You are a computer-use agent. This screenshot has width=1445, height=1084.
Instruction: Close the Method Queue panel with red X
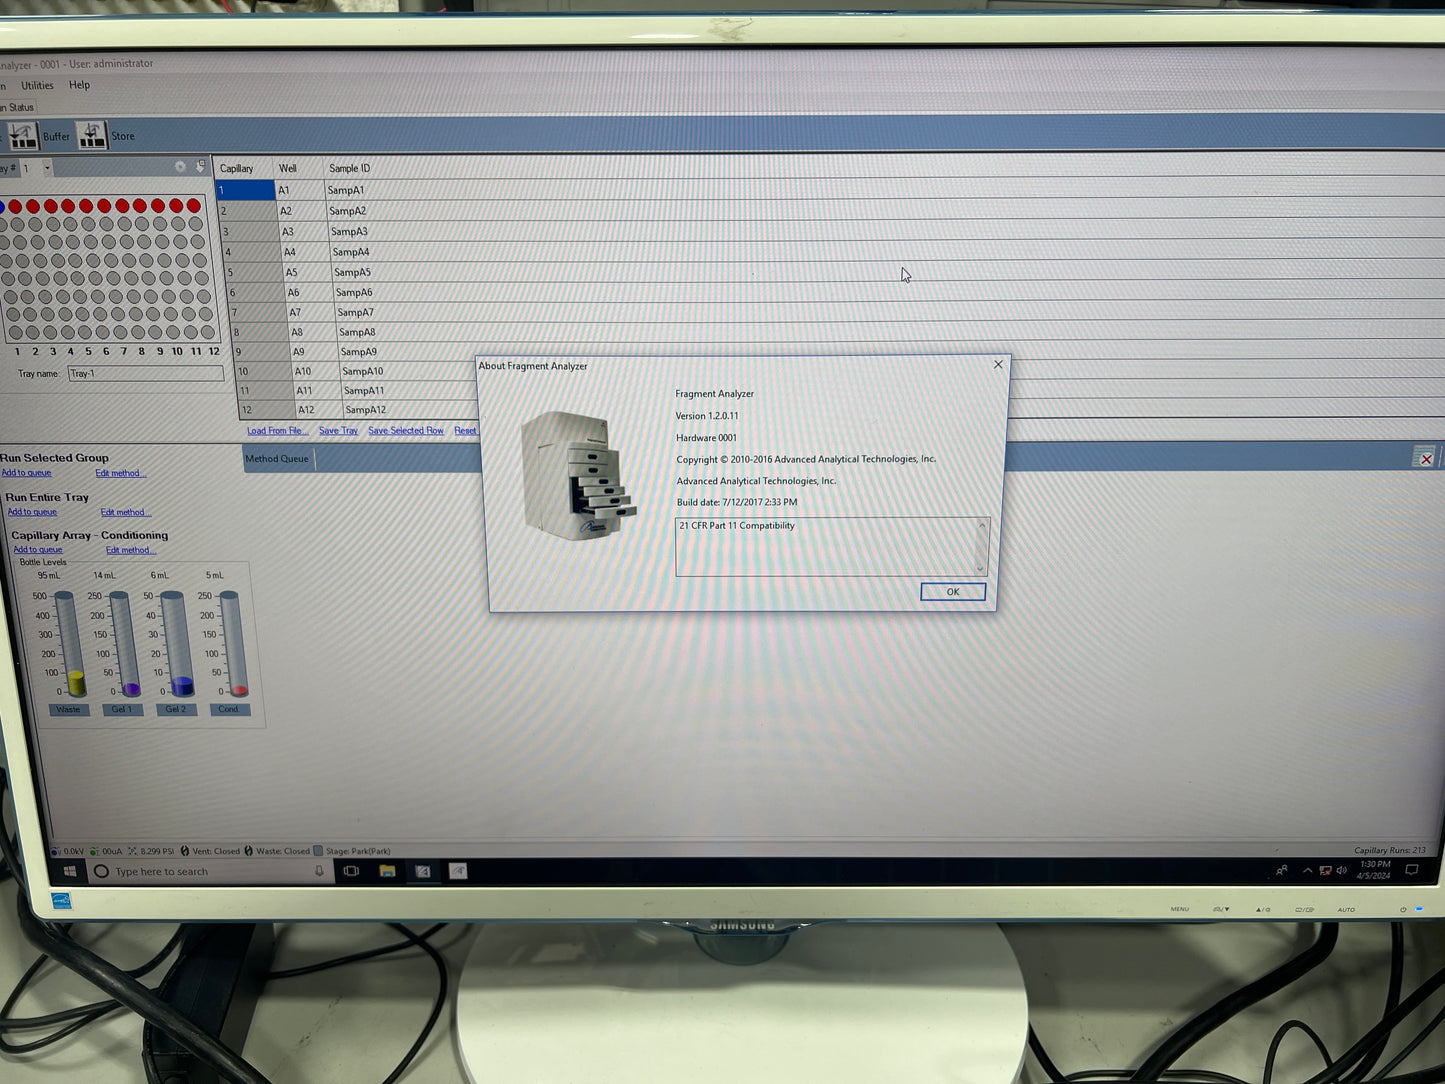click(1425, 459)
